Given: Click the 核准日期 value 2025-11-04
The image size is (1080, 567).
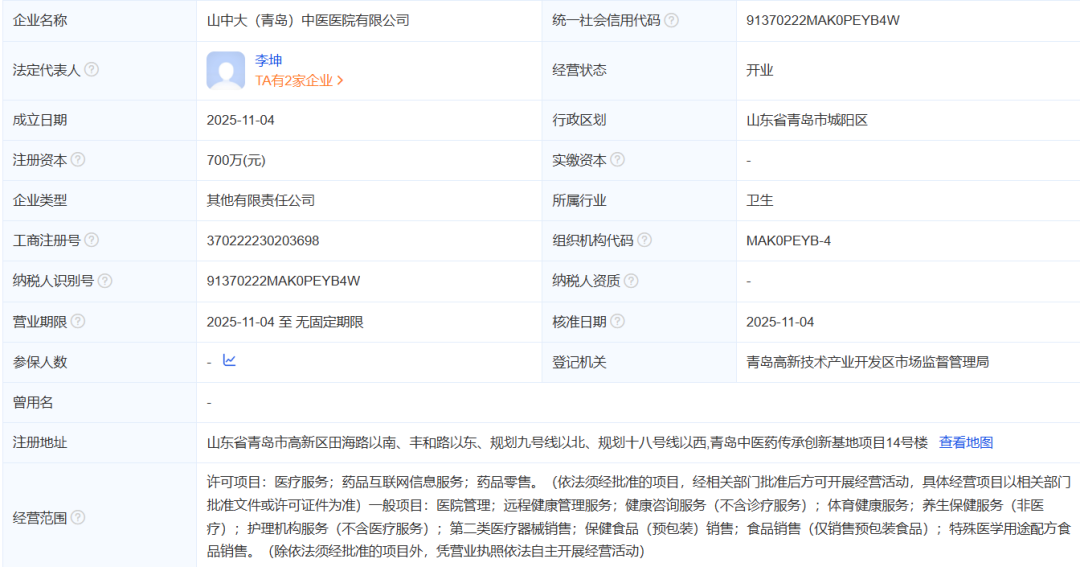Looking at the screenshot, I should (780, 322).
